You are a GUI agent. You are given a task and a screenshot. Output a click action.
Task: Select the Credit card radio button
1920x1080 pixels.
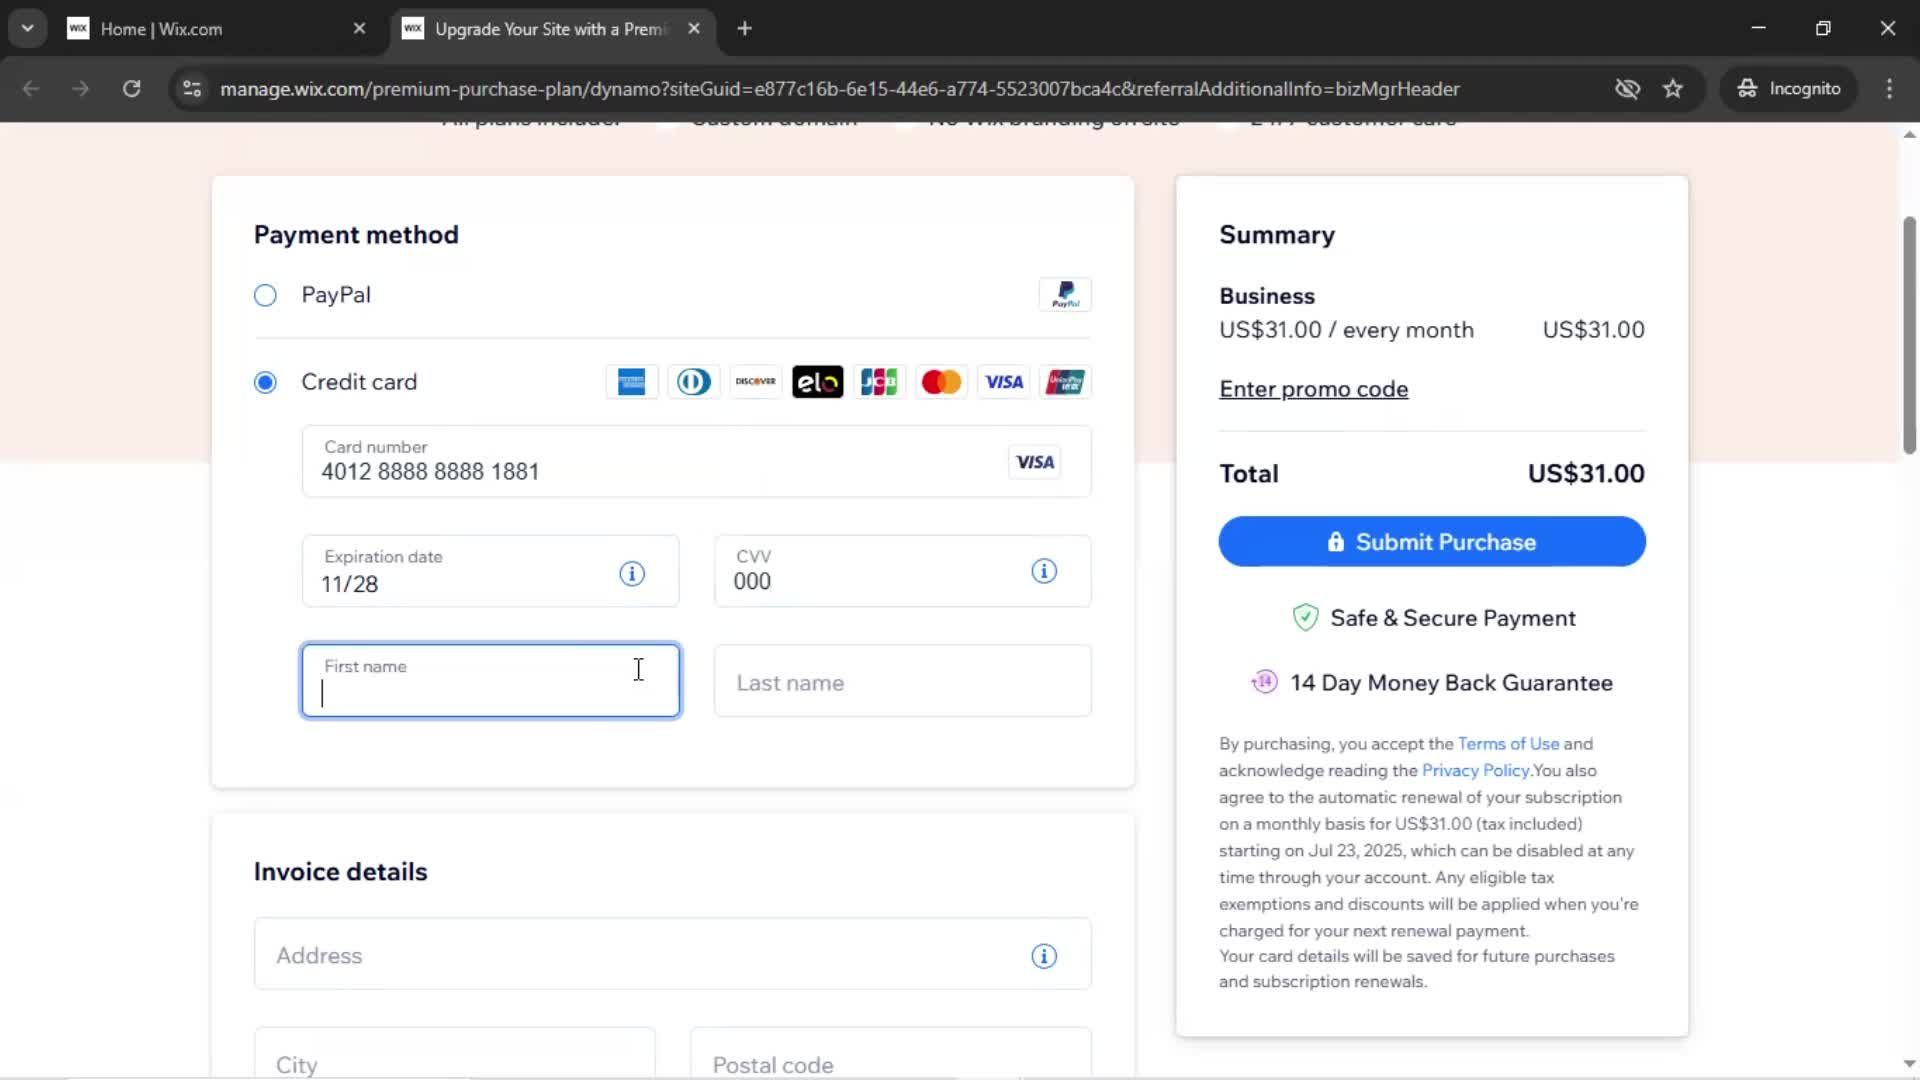265,382
